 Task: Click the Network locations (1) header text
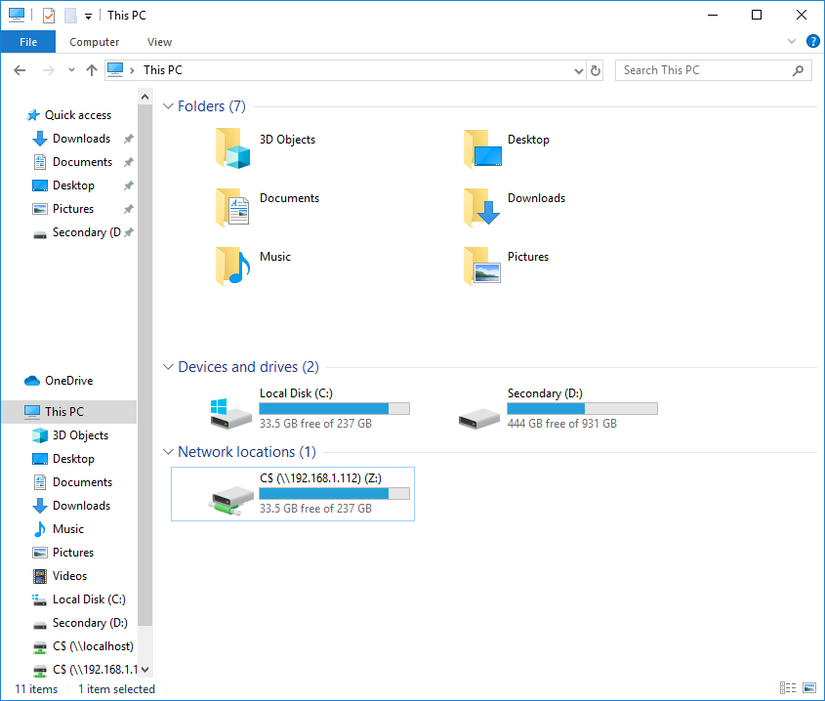click(247, 452)
